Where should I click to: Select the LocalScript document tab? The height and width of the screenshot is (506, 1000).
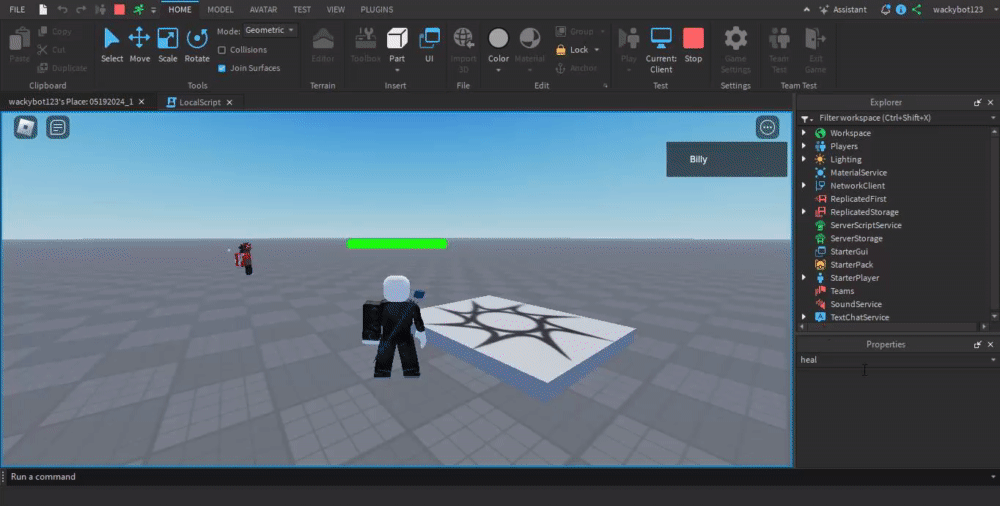coord(200,102)
